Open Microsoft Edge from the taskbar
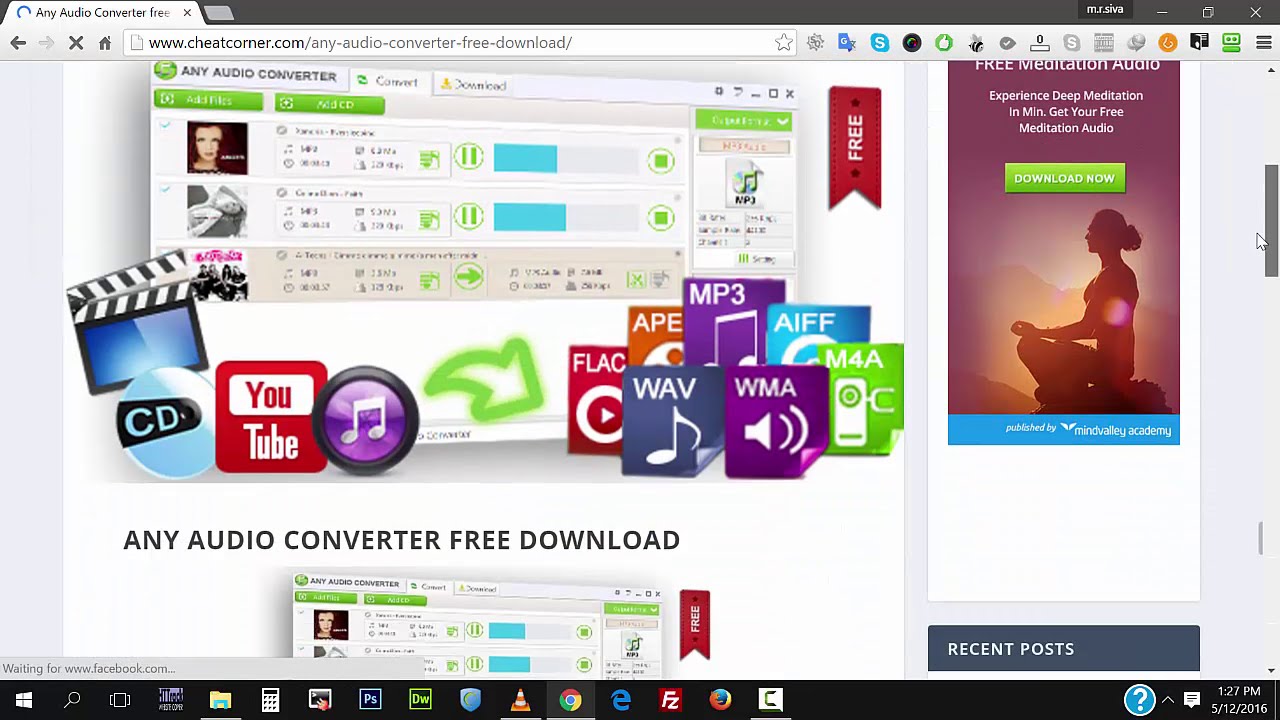1280x720 pixels. (620, 700)
